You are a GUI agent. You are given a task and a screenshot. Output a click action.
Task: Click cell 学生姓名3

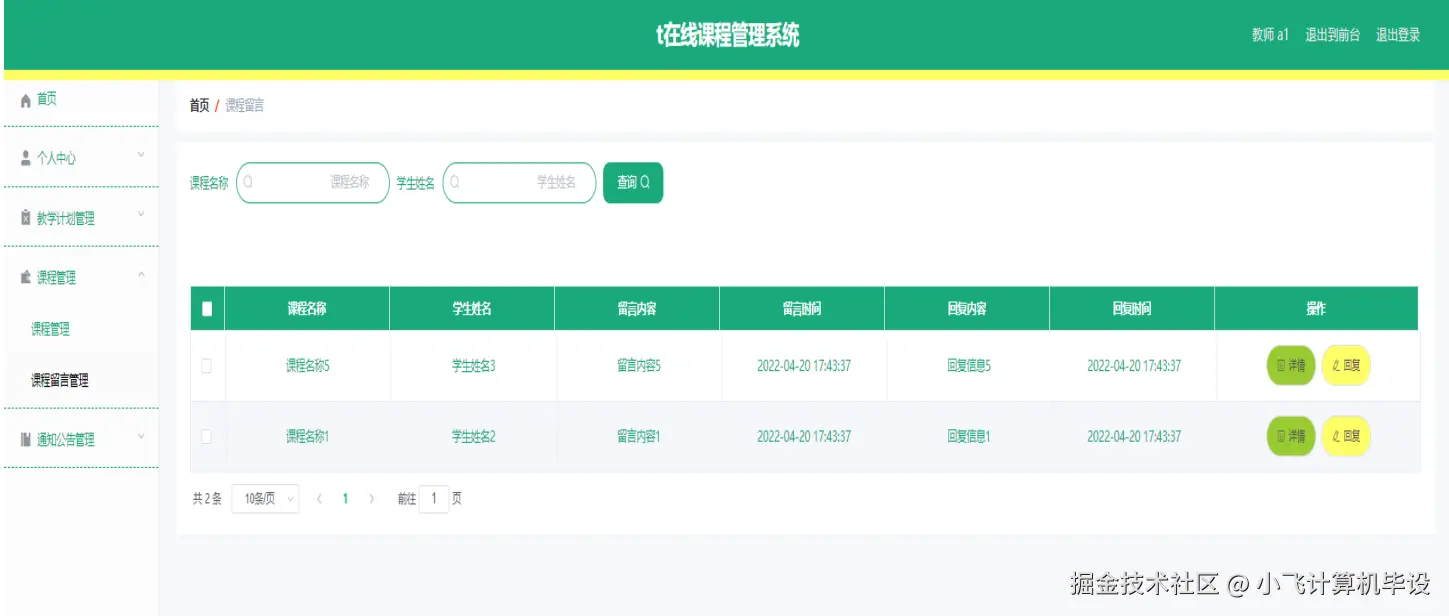click(473, 366)
